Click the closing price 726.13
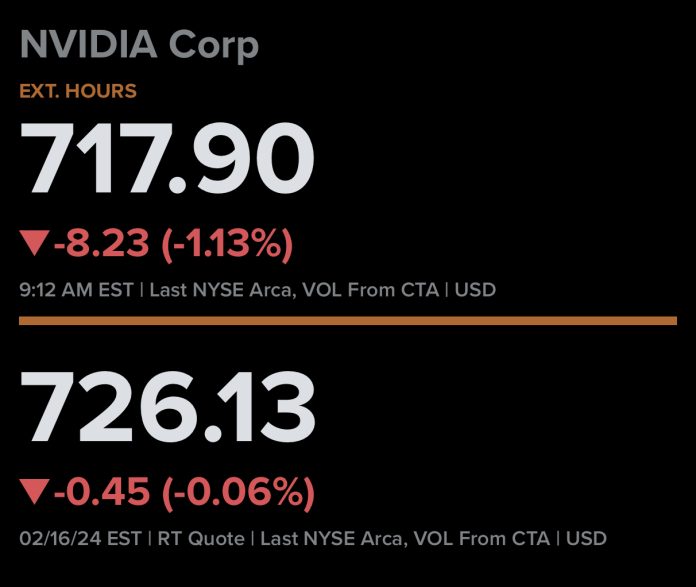 click(x=167, y=412)
